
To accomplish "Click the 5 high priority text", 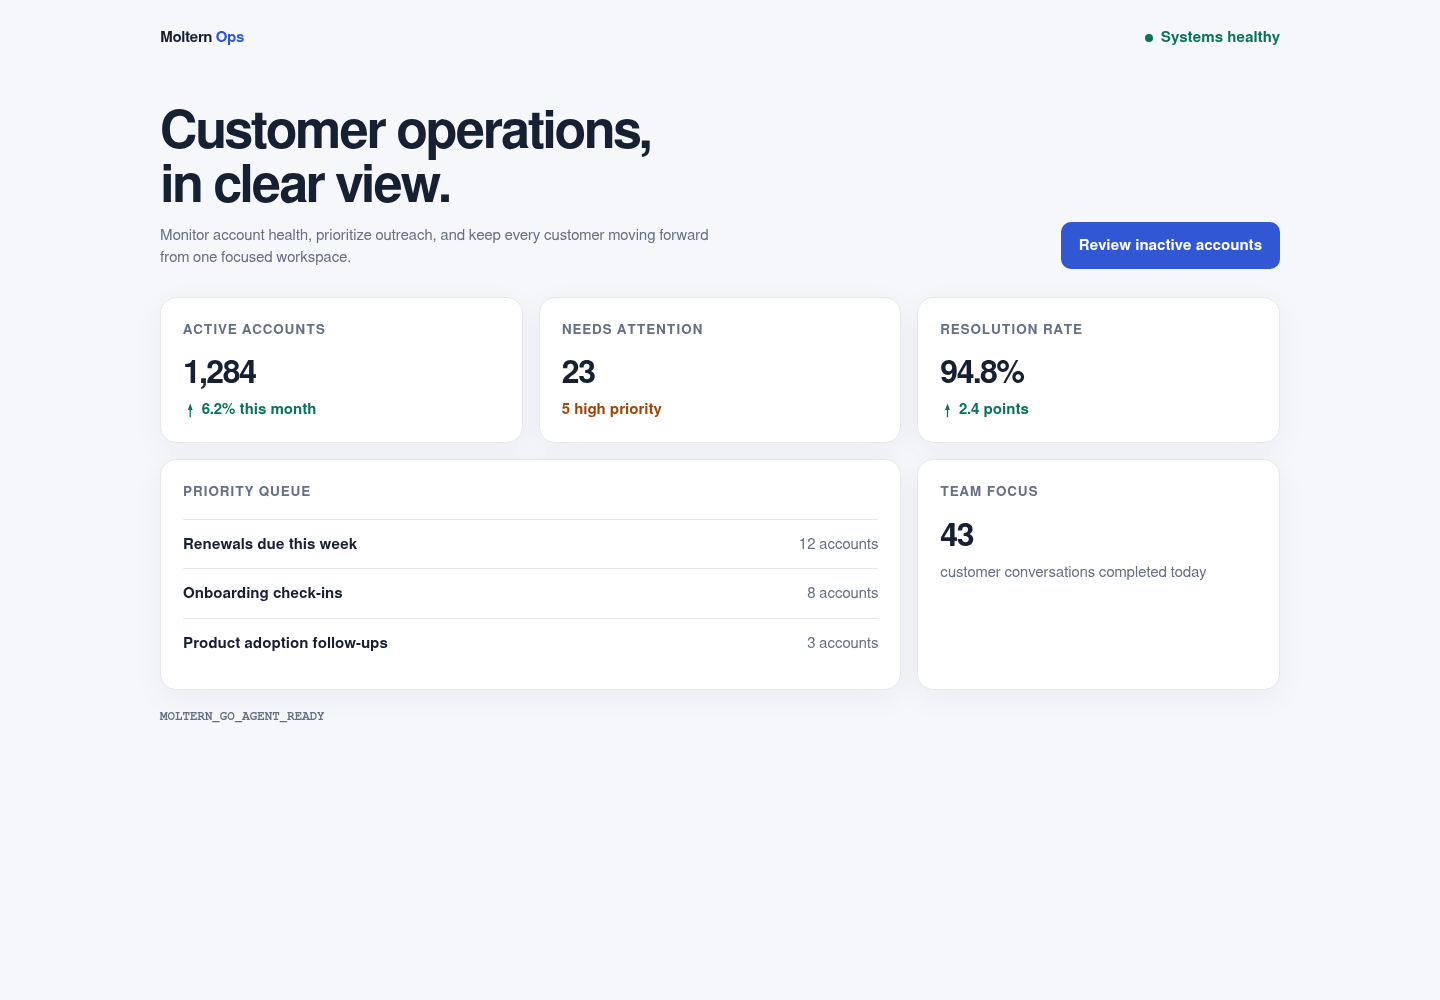I will click(x=612, y=409).
